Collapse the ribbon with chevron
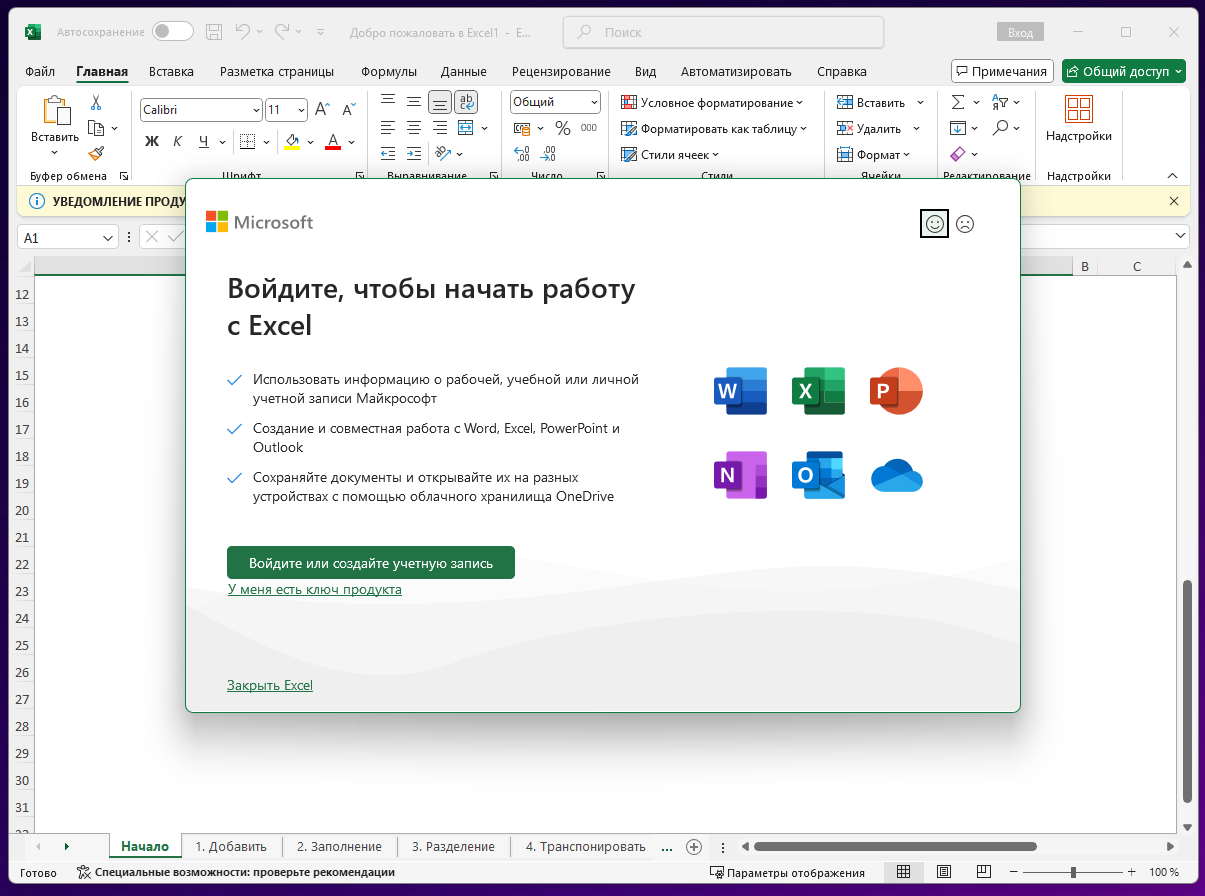Screen dimensions: 1205x896 (1173, 176)
